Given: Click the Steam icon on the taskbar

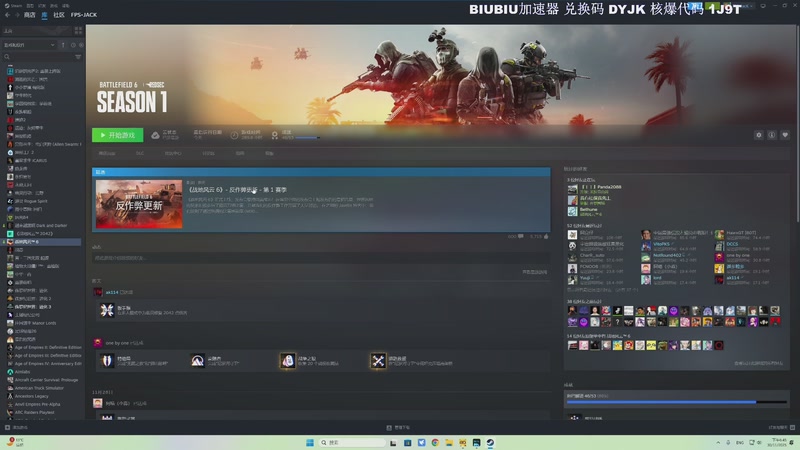Looking at the screenshot, I should click(x=490, y=443).
